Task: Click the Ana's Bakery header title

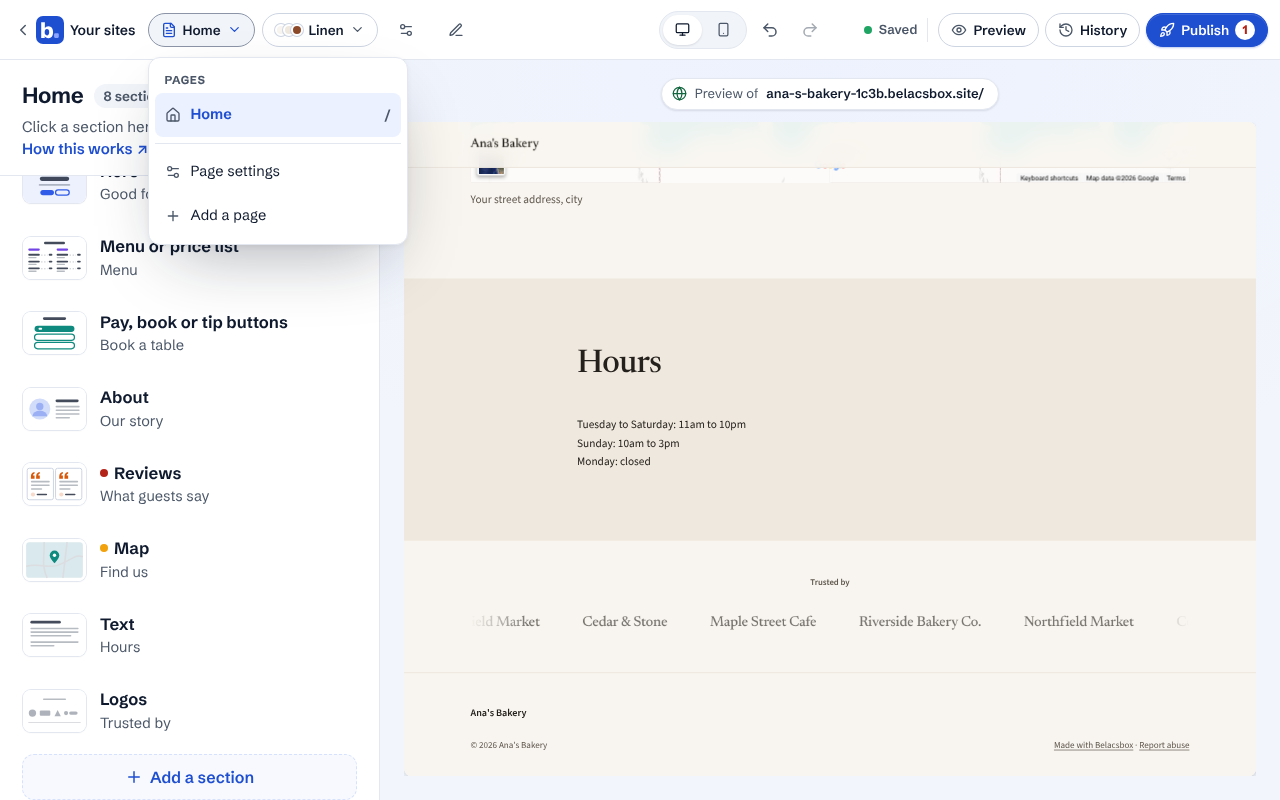Action: pyautogui.click(x=505, y=143)
